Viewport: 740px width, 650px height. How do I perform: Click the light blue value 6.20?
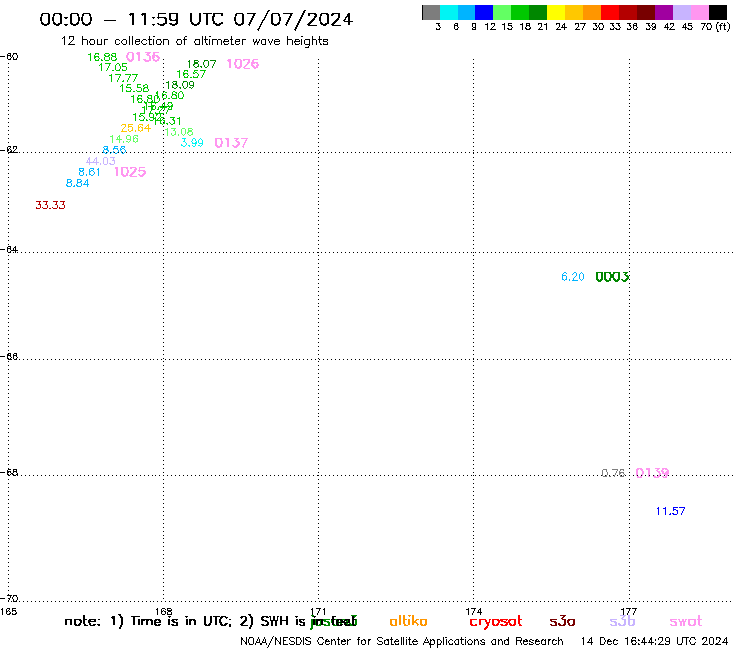(x=573, y=277)
